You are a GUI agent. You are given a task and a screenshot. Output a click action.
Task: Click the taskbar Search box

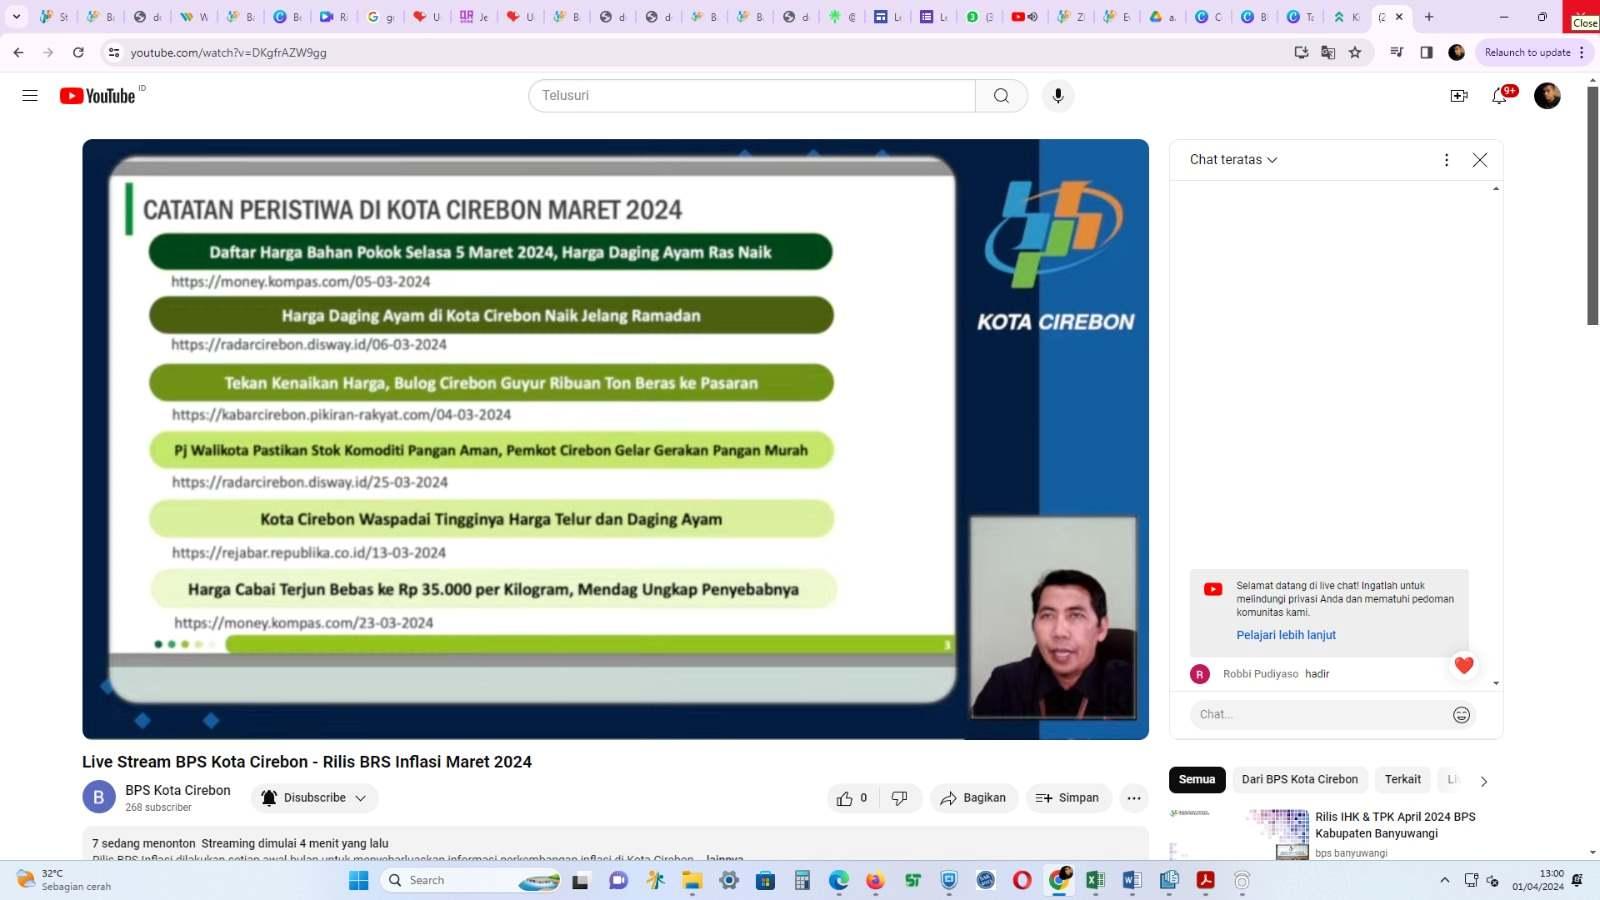click(470, 880)
